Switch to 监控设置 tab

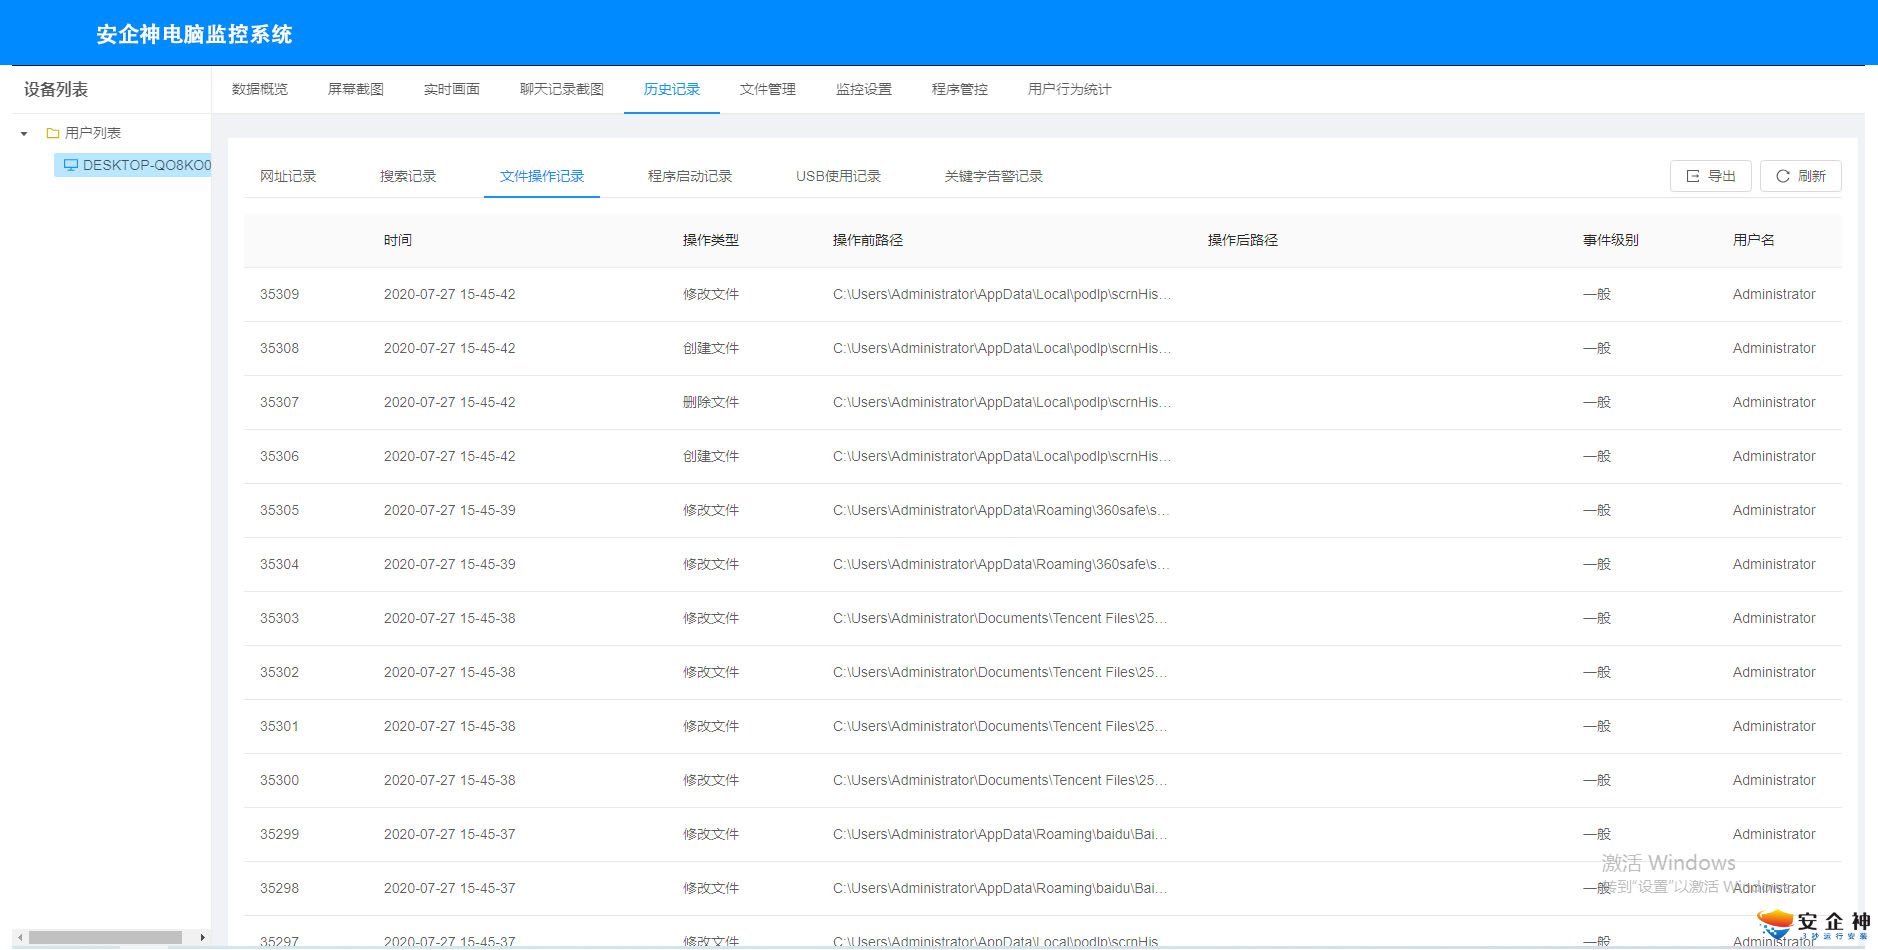(x=864, y=89)
